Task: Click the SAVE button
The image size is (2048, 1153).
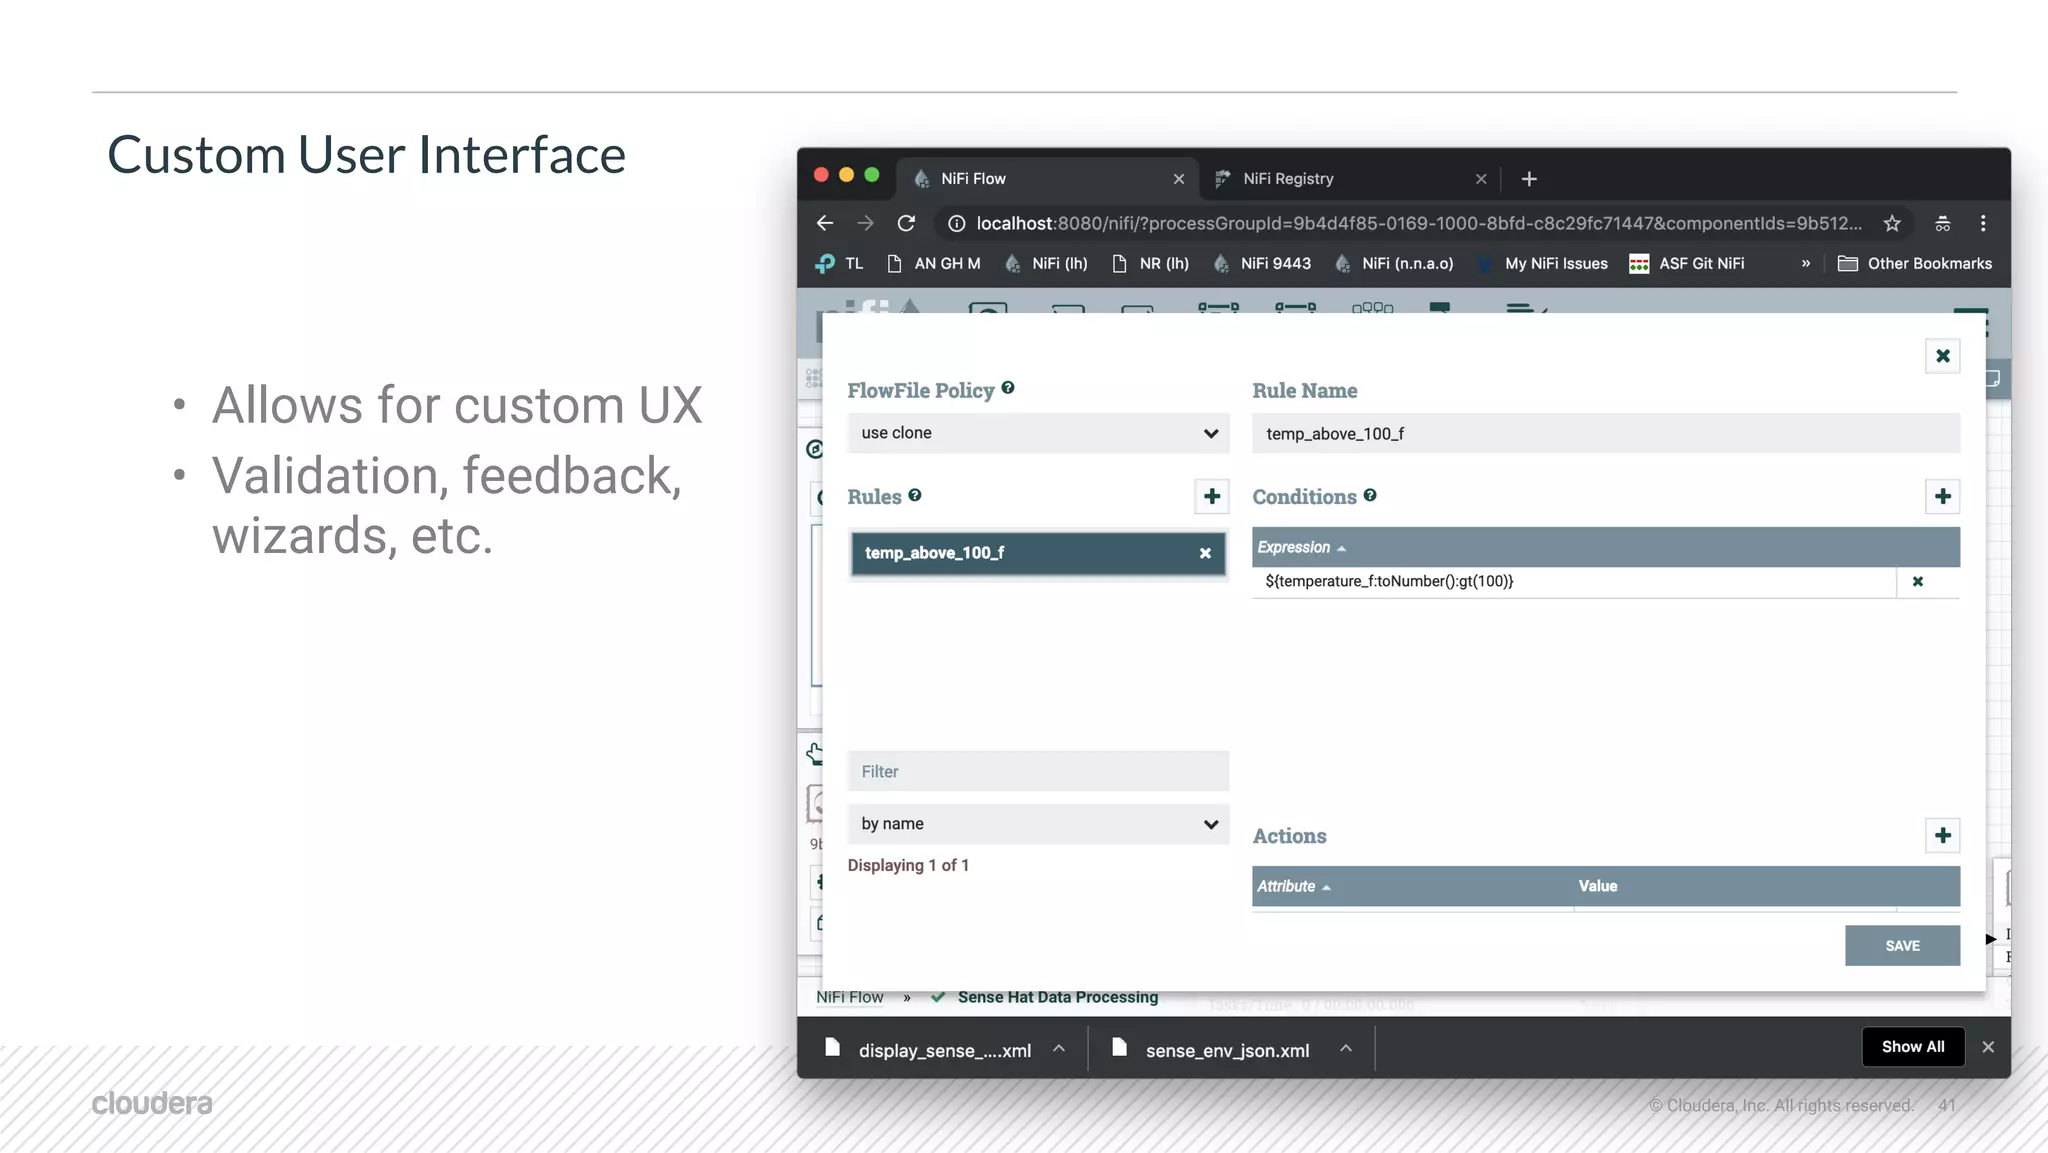Action: [x=1902, y=946]
